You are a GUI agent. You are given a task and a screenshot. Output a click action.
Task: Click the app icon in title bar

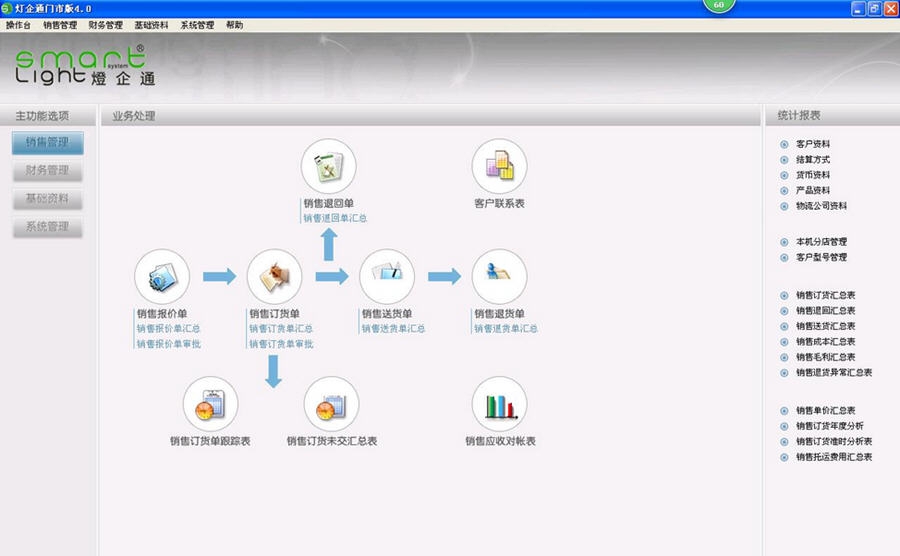[7, 9]
